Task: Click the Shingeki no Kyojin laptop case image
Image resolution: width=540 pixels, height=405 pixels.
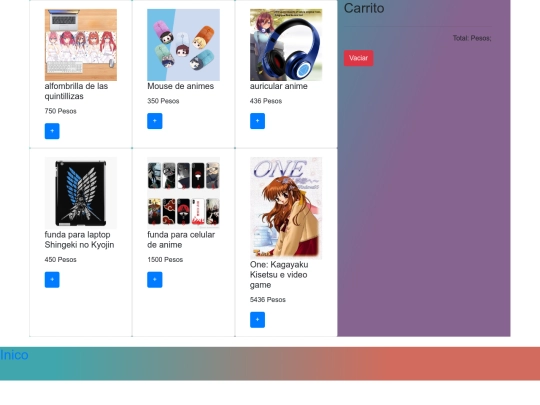Action: coord(81,193)
